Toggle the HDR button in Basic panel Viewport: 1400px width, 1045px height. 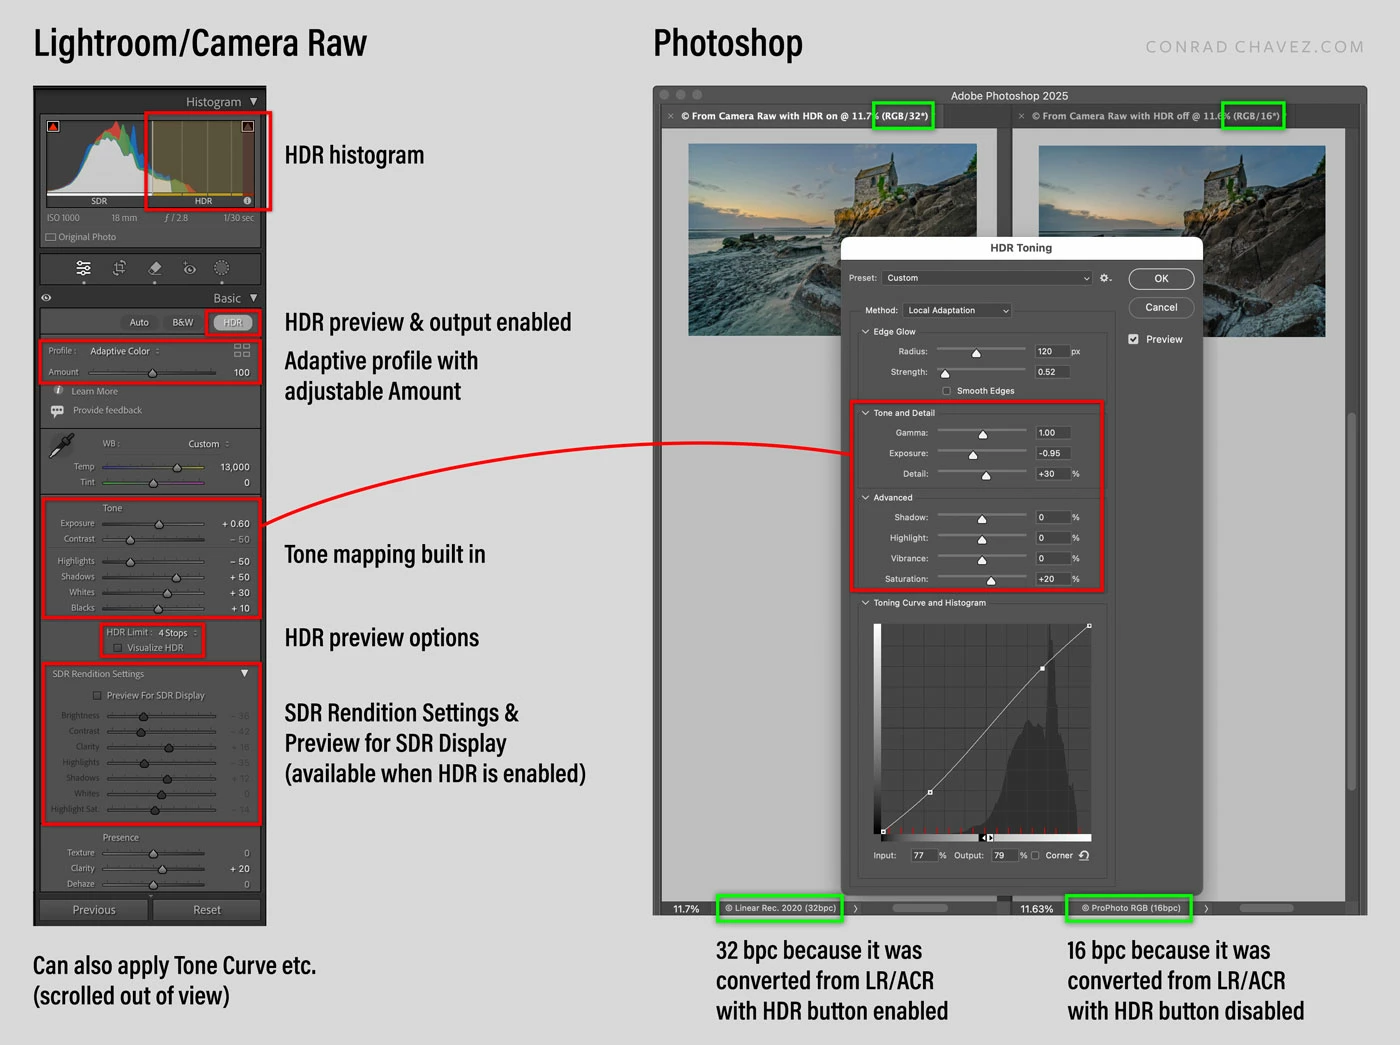(x=233, y=323)
